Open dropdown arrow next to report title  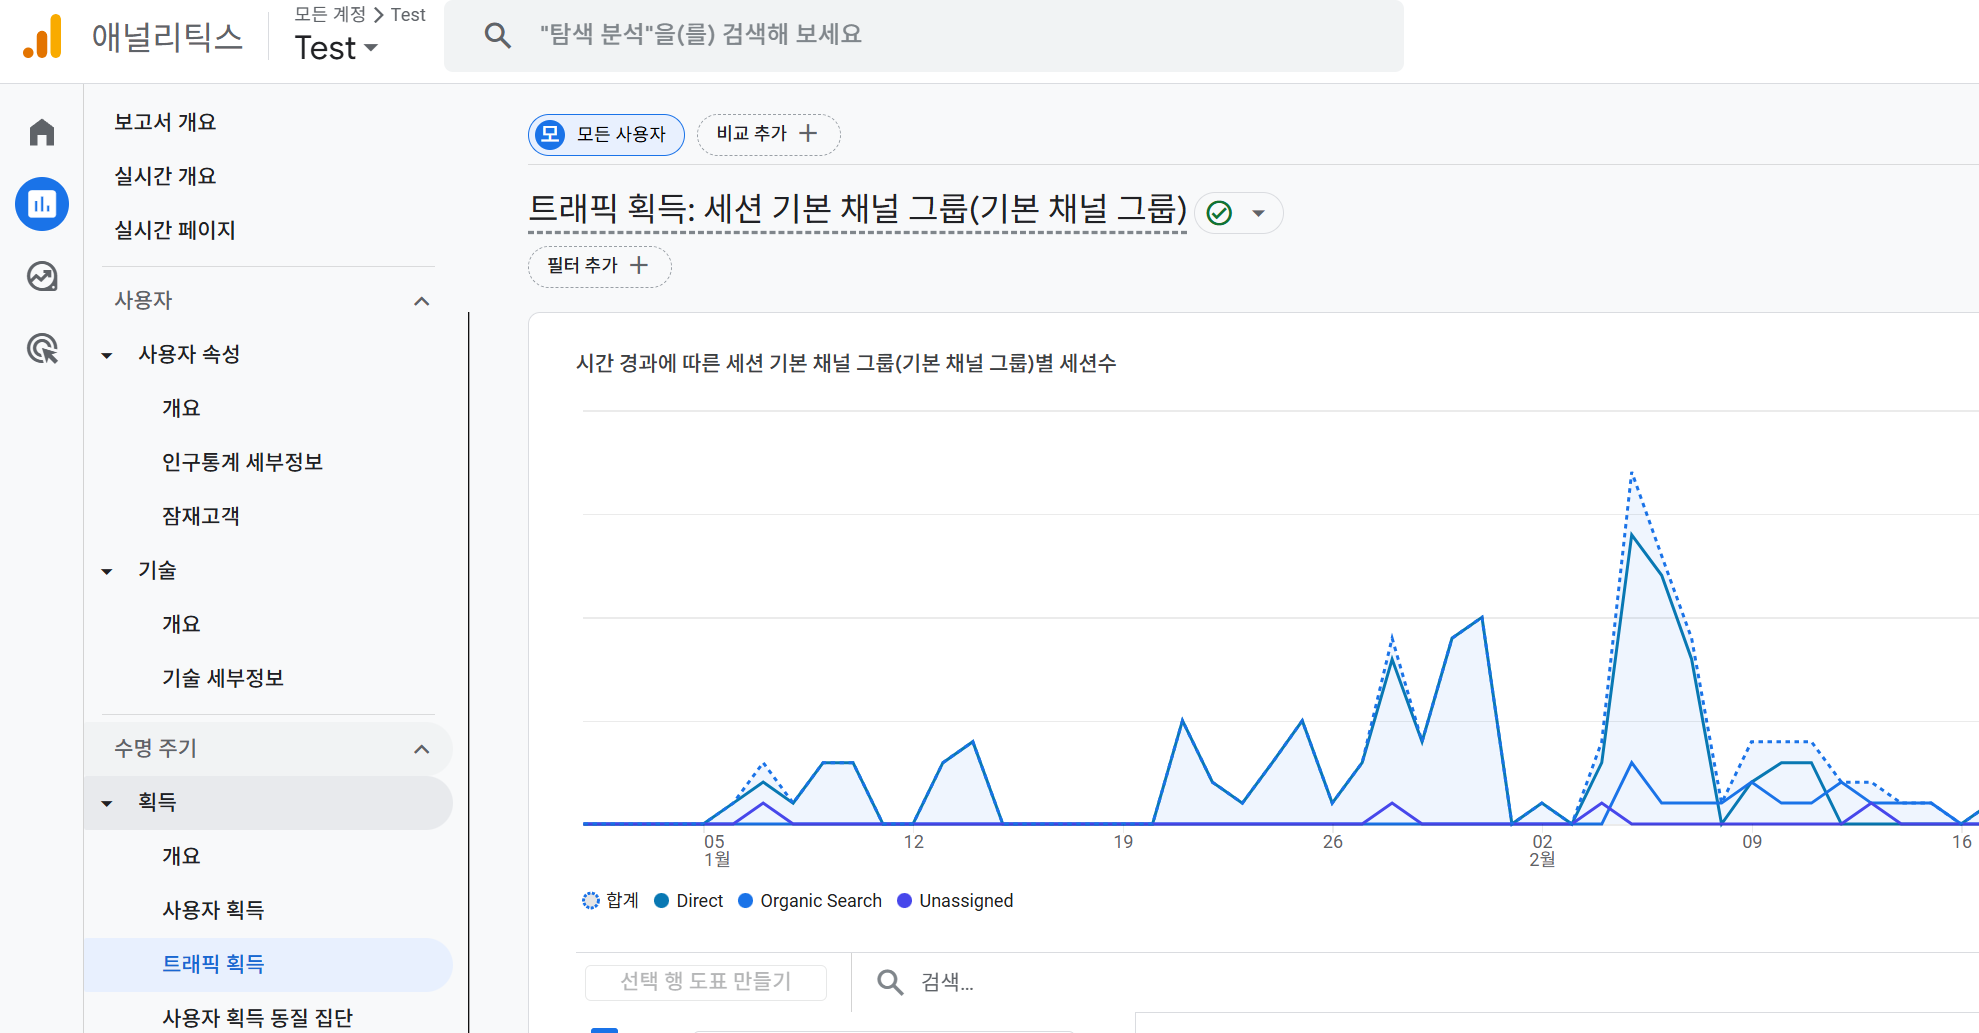pos(1259,213)
